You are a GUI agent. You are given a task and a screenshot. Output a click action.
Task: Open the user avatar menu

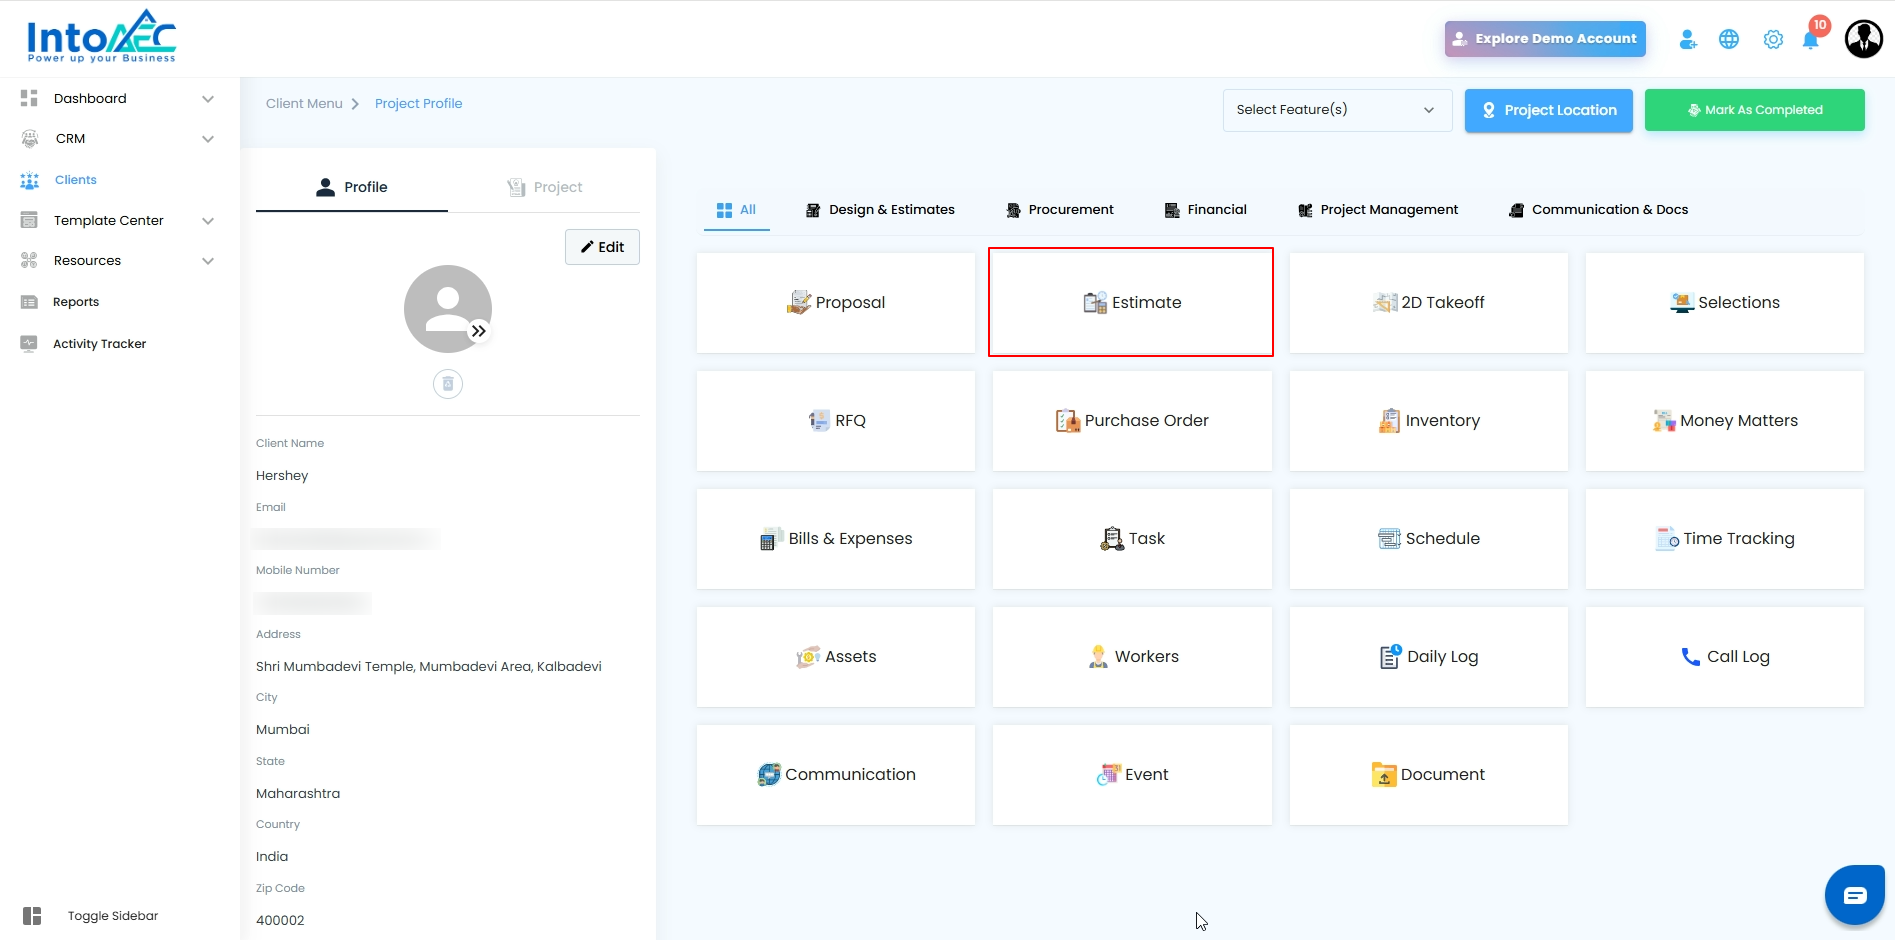click(1864, 39)
